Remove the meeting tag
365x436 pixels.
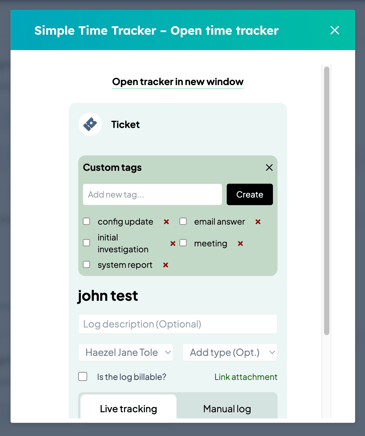(240, 244)
